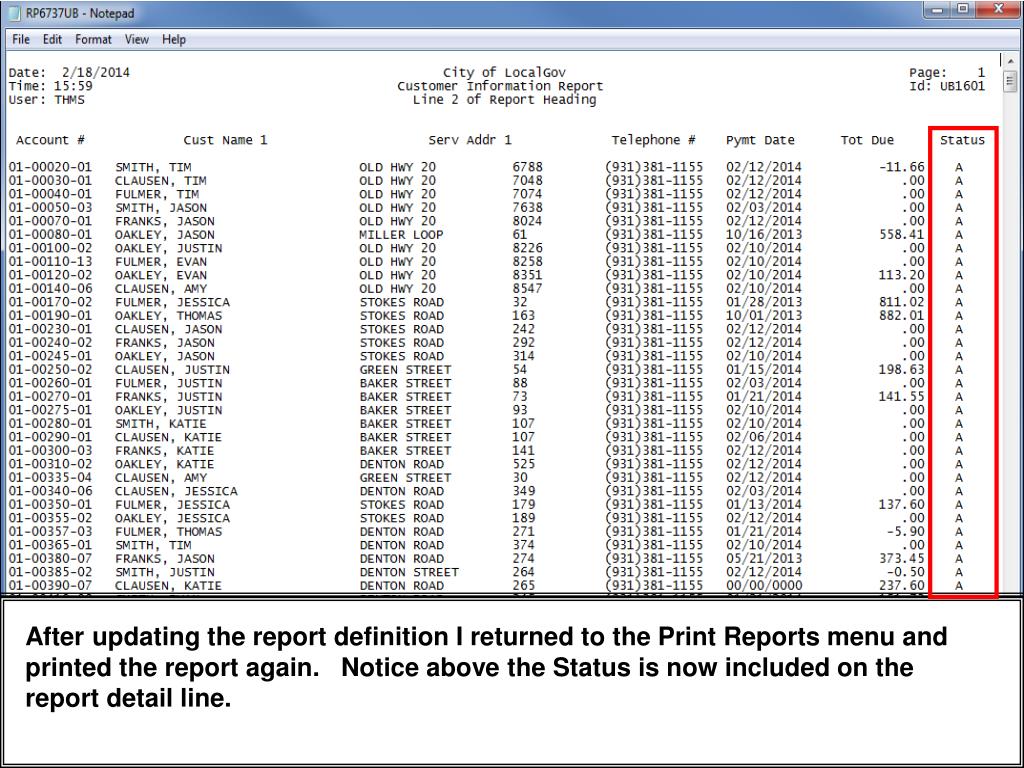Click the City of LocalGov heading

[504, 72]
